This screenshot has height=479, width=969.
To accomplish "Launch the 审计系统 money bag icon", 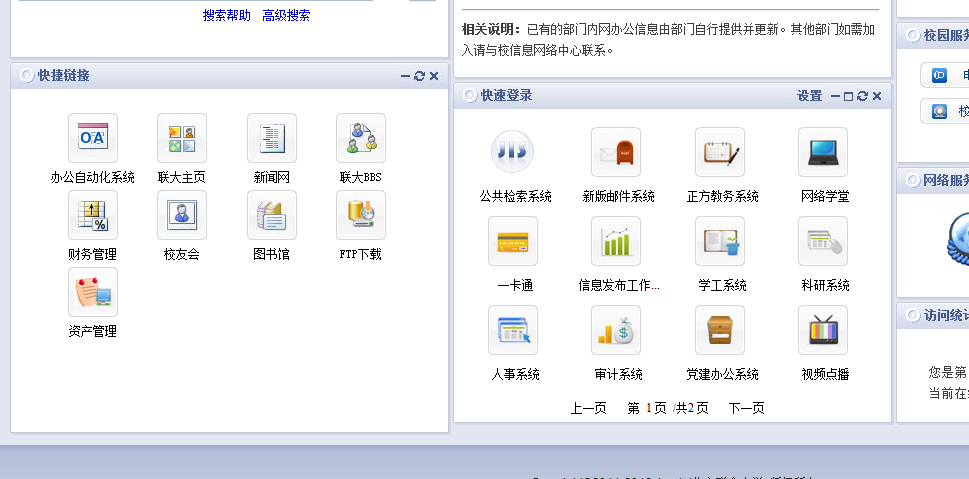I will (616, 330).
